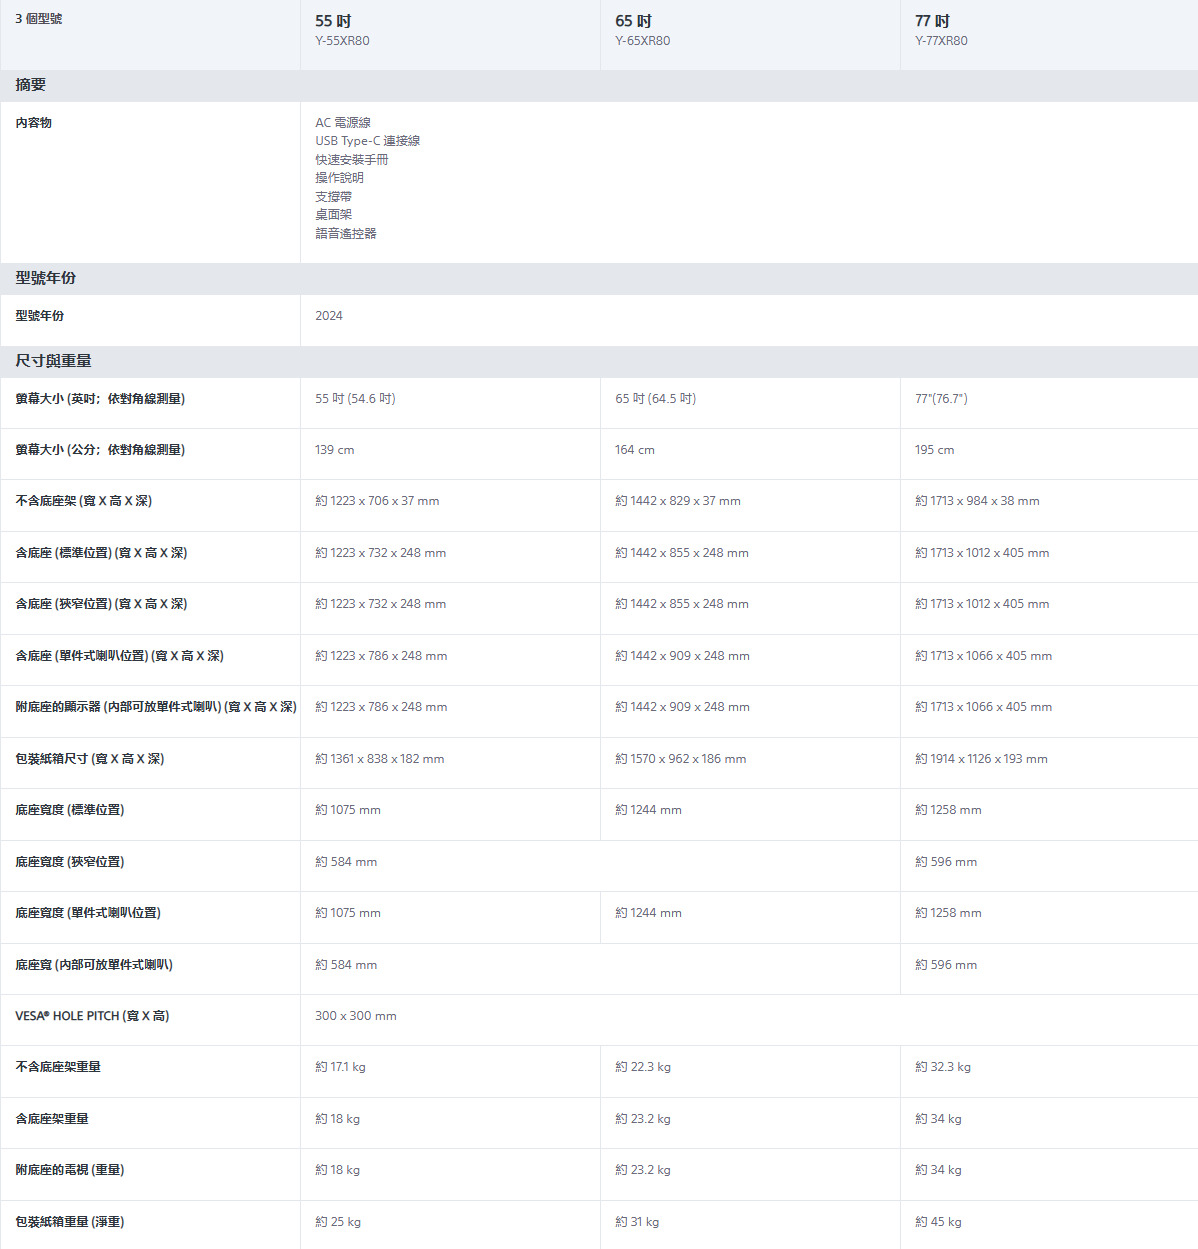Click the VESA HOLE PITCH row label
Viewport: 1198px width, 1249px height.
92,1016
